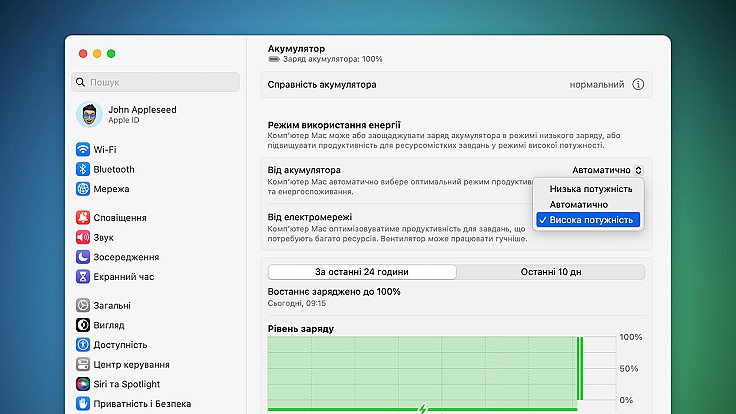
Task: Select Зосередження moon icon
Action: click(83, 257)
